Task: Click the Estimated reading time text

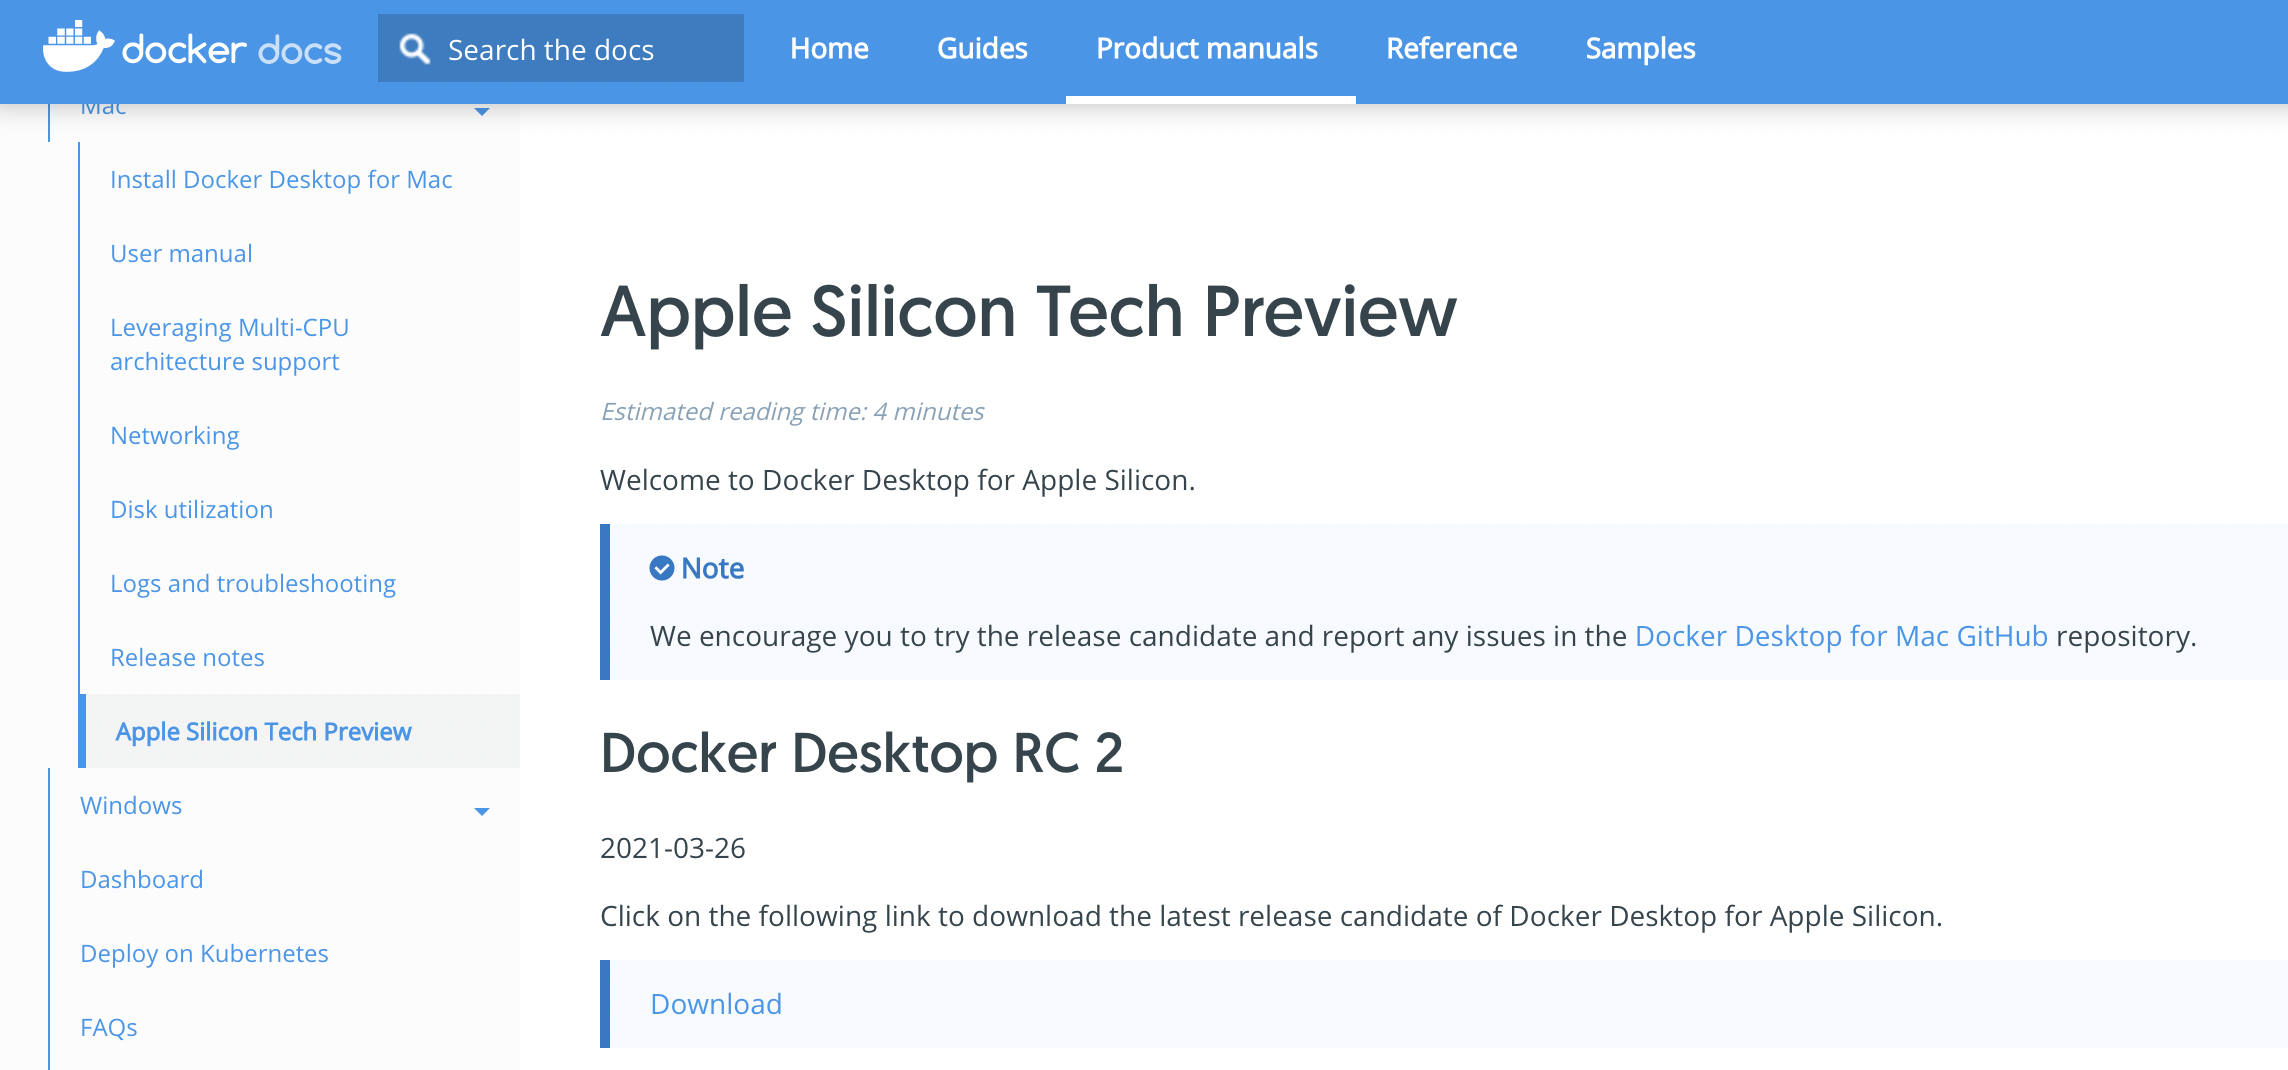Action: (x=792, y=411)
